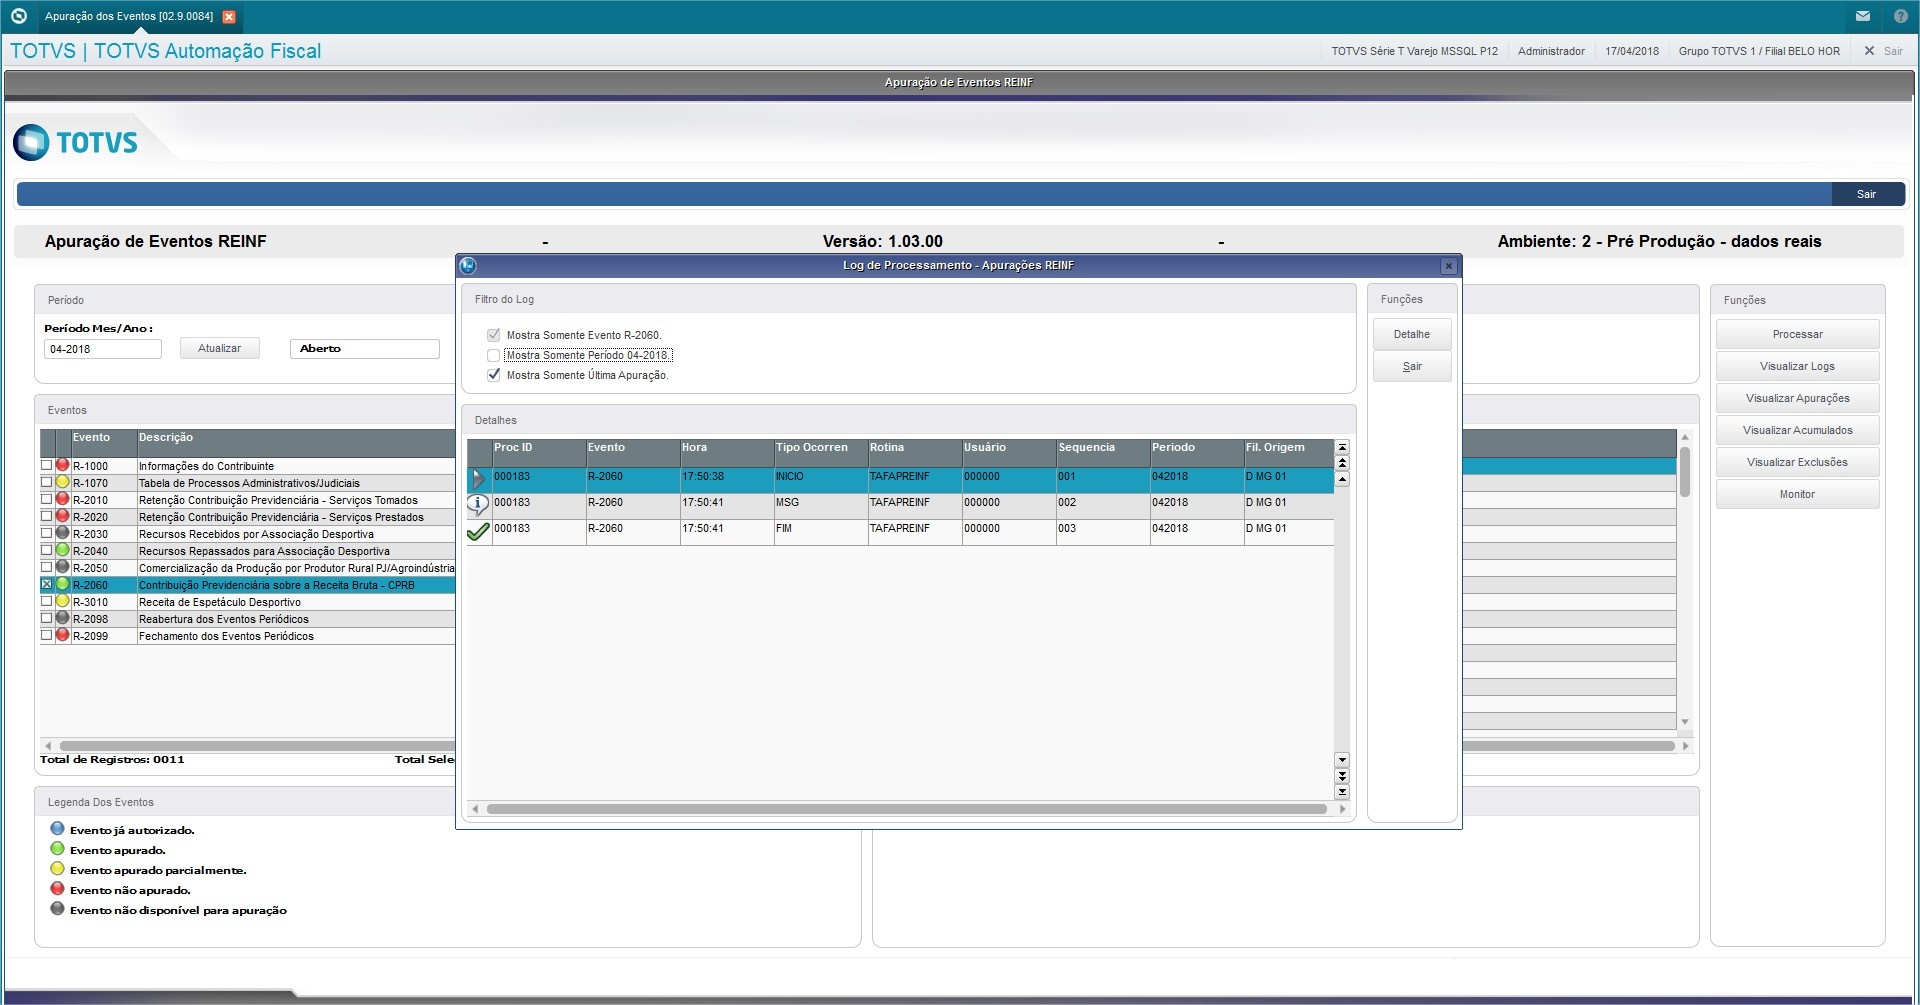Open Visualizar Apurações
The height and width of the screenshot is (1005, 1920).
(1797, 399)
